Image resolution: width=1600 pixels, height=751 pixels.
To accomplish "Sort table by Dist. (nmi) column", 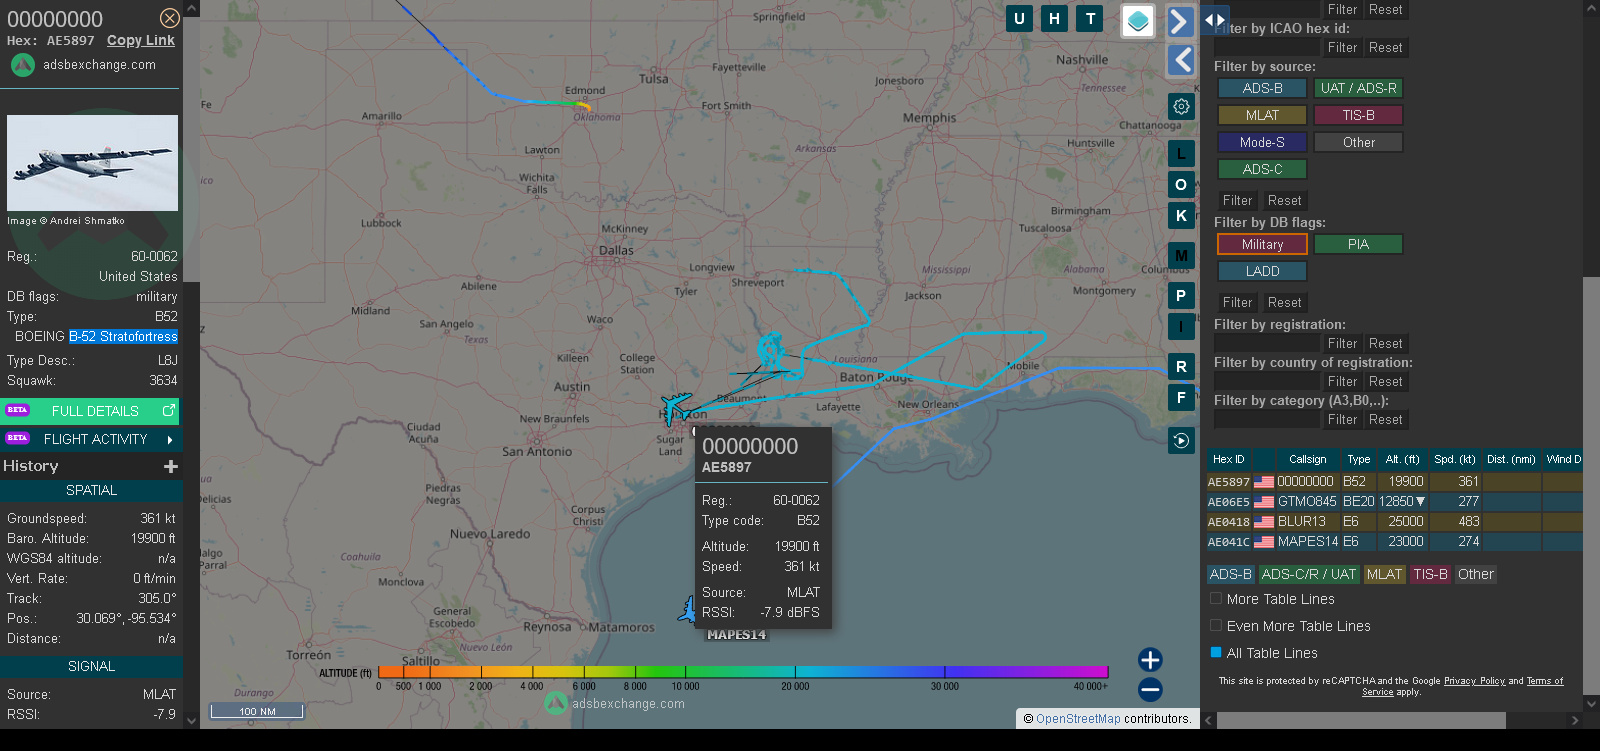I will 1511,459.
